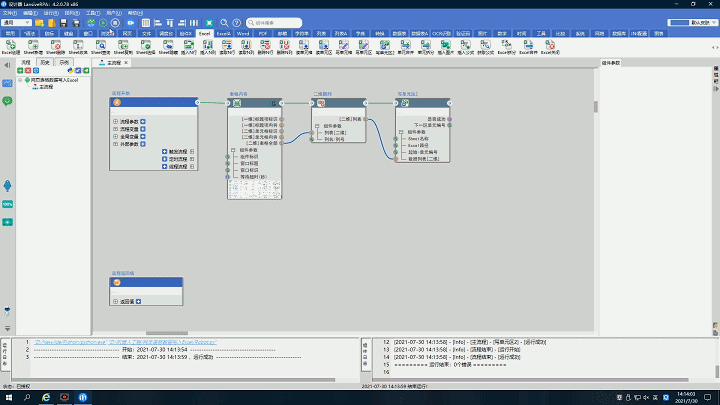The height and width of the screenshot is (405, 720).
Task: Close the 主流程 canvas tab
Action: pos(126,62)
